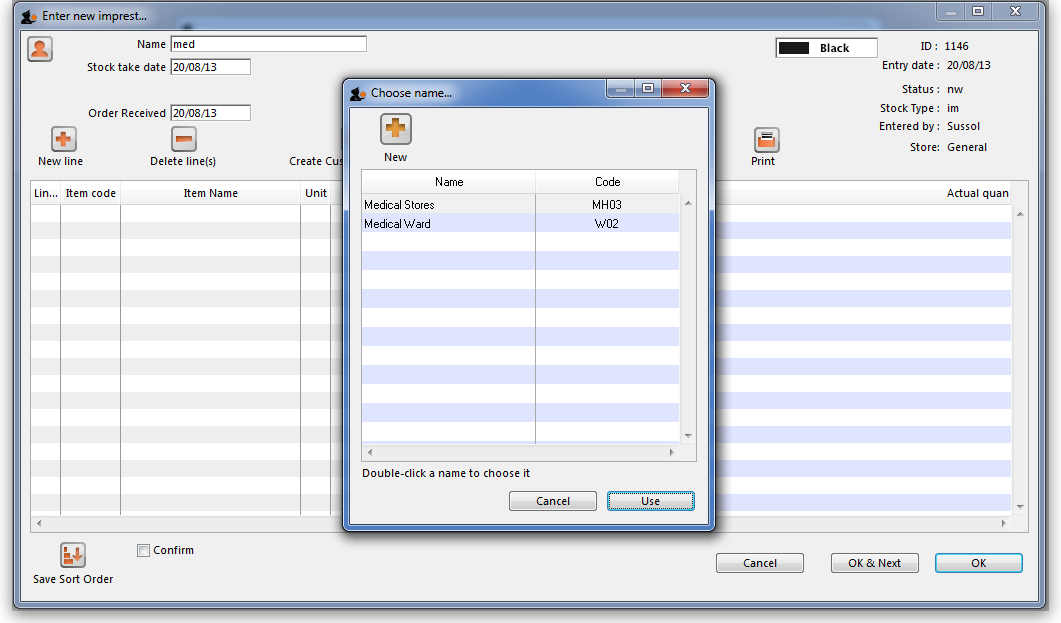Screen dimensions: 1061x623
Task: Click the customer profile icon beside Name
Action: pos(40,49)
